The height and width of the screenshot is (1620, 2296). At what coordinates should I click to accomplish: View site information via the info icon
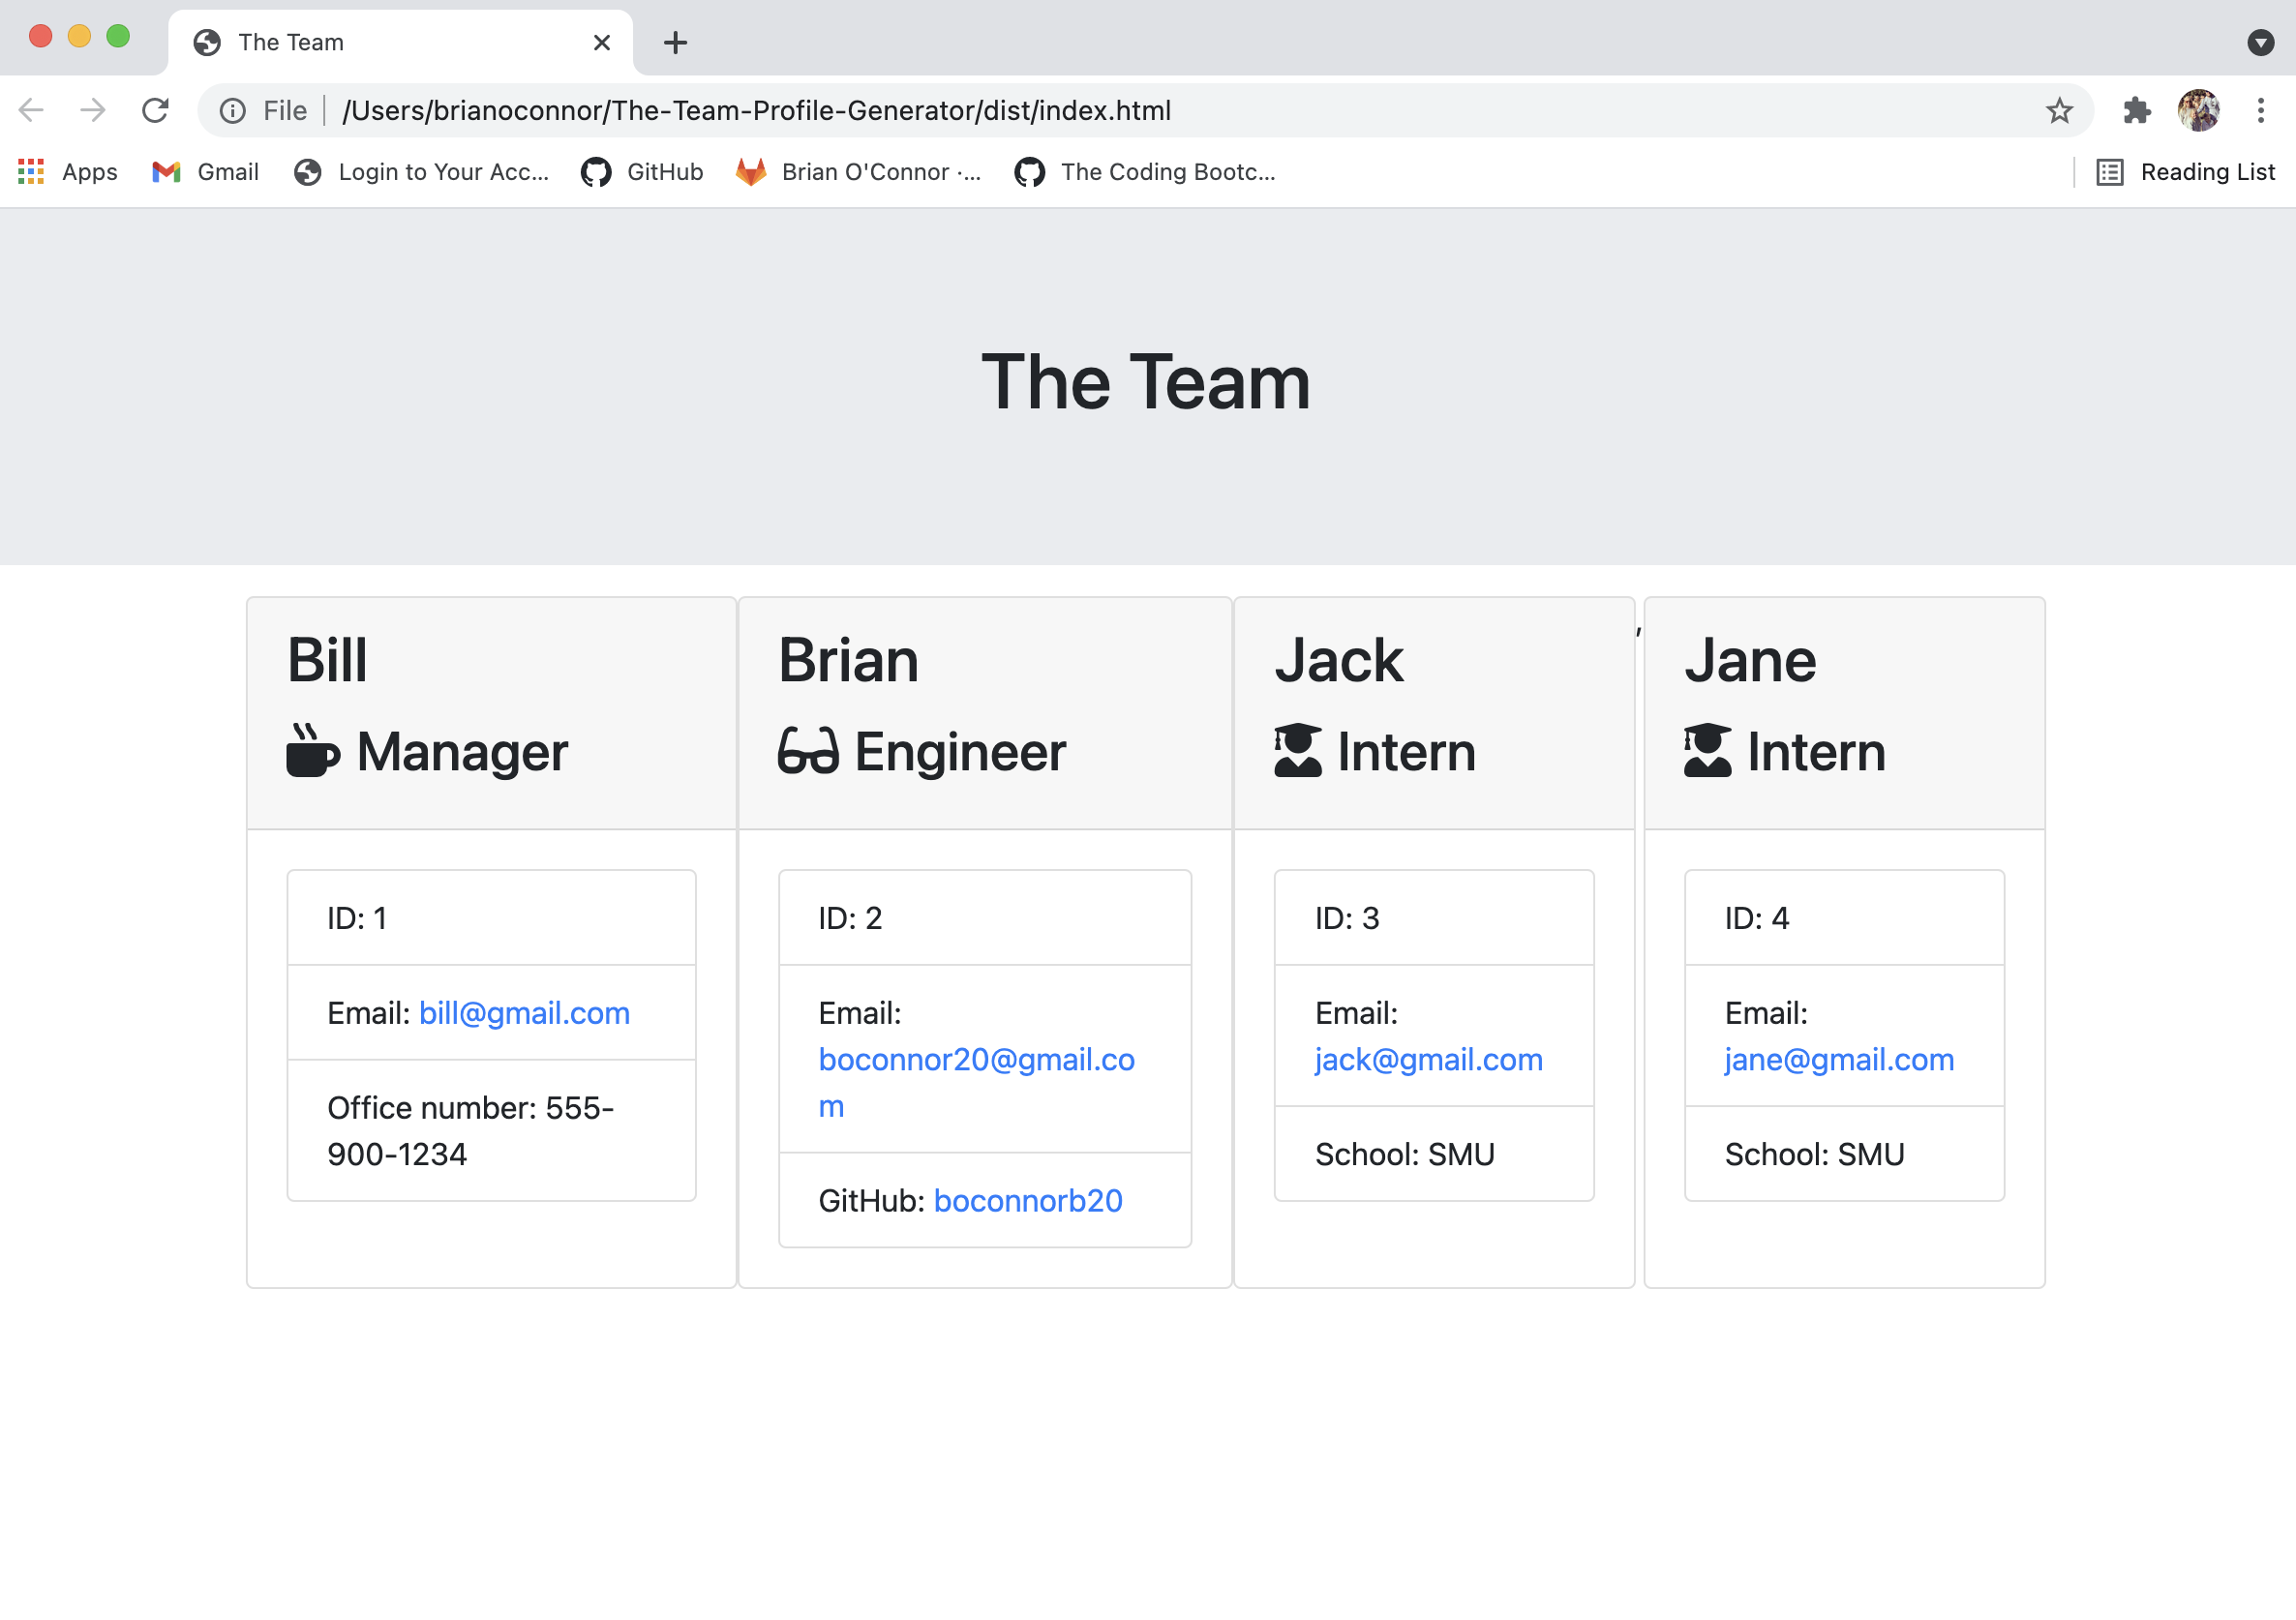point(232,110)
